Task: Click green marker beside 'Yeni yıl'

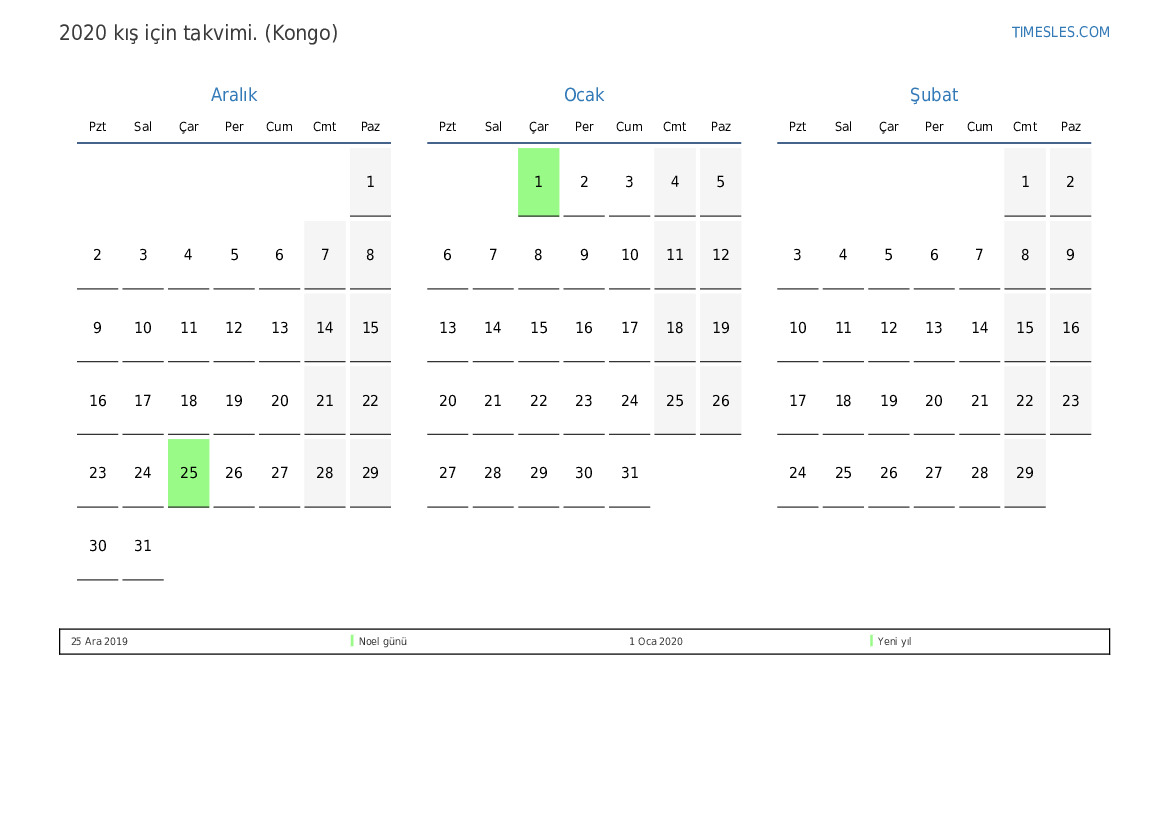Action: tap(871, 641)
